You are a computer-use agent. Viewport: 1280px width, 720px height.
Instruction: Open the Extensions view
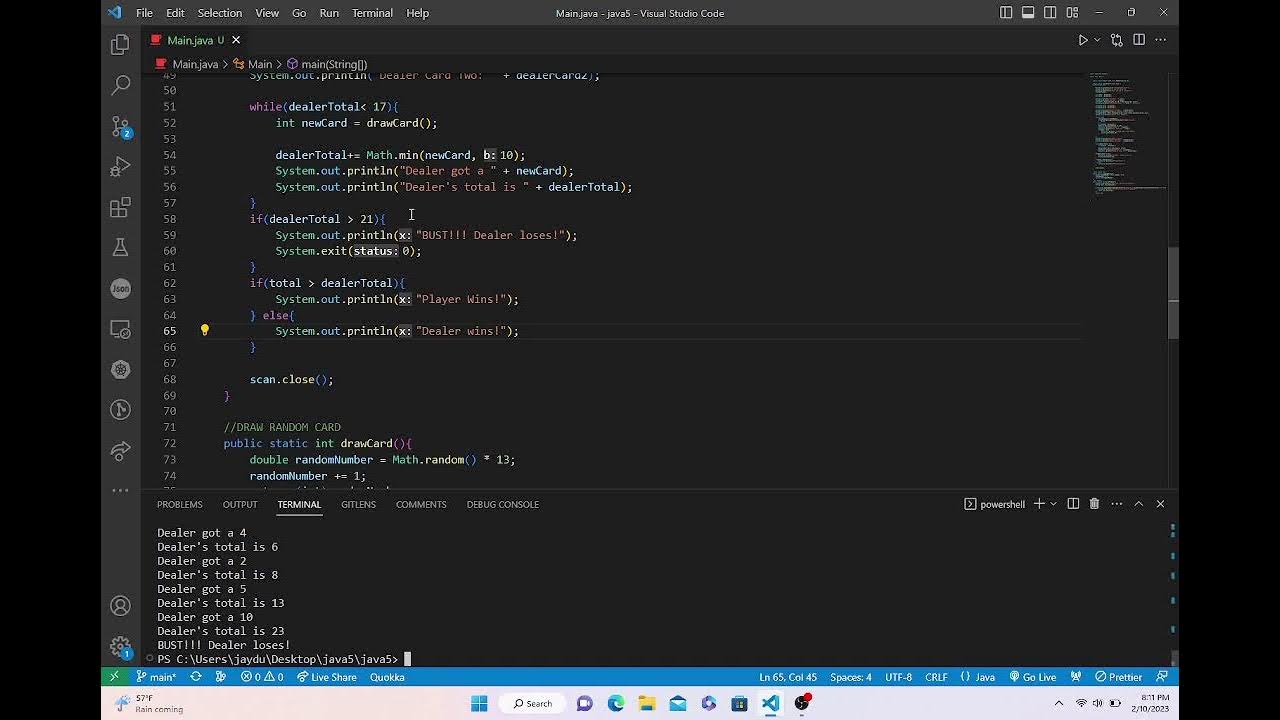click(121, 207)
